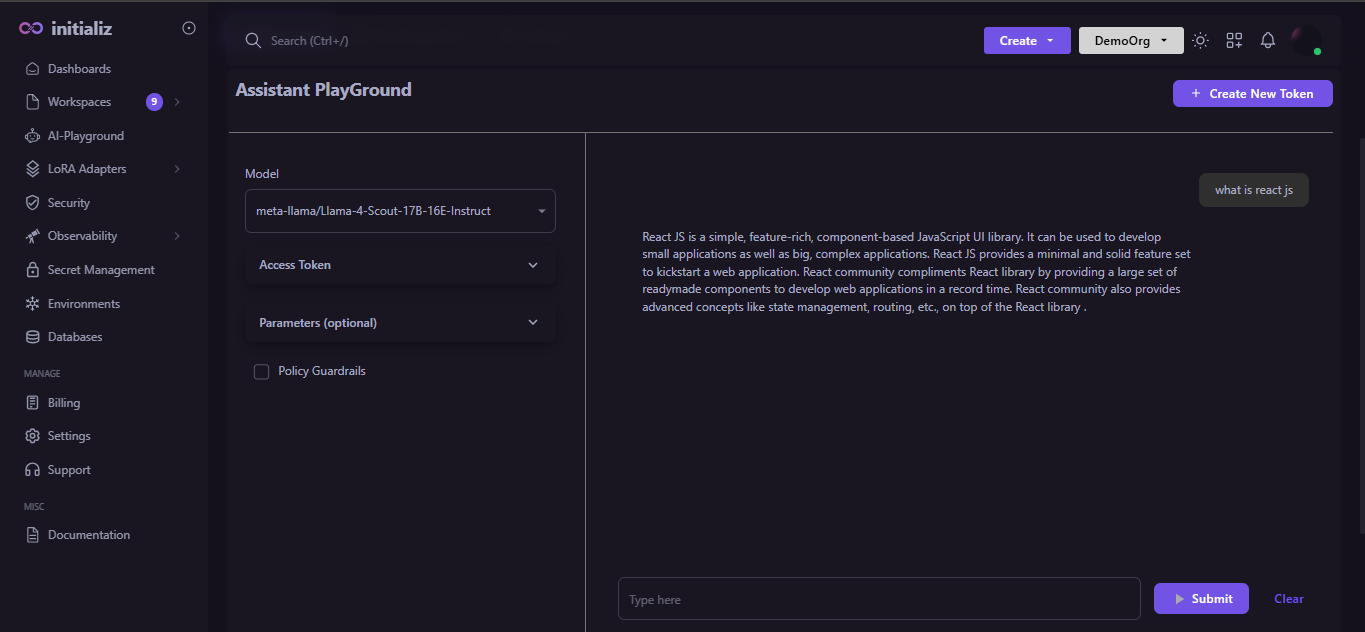1365x632 pixels.
Task: Open the Model selection dropdown
Action: (400, 211)
